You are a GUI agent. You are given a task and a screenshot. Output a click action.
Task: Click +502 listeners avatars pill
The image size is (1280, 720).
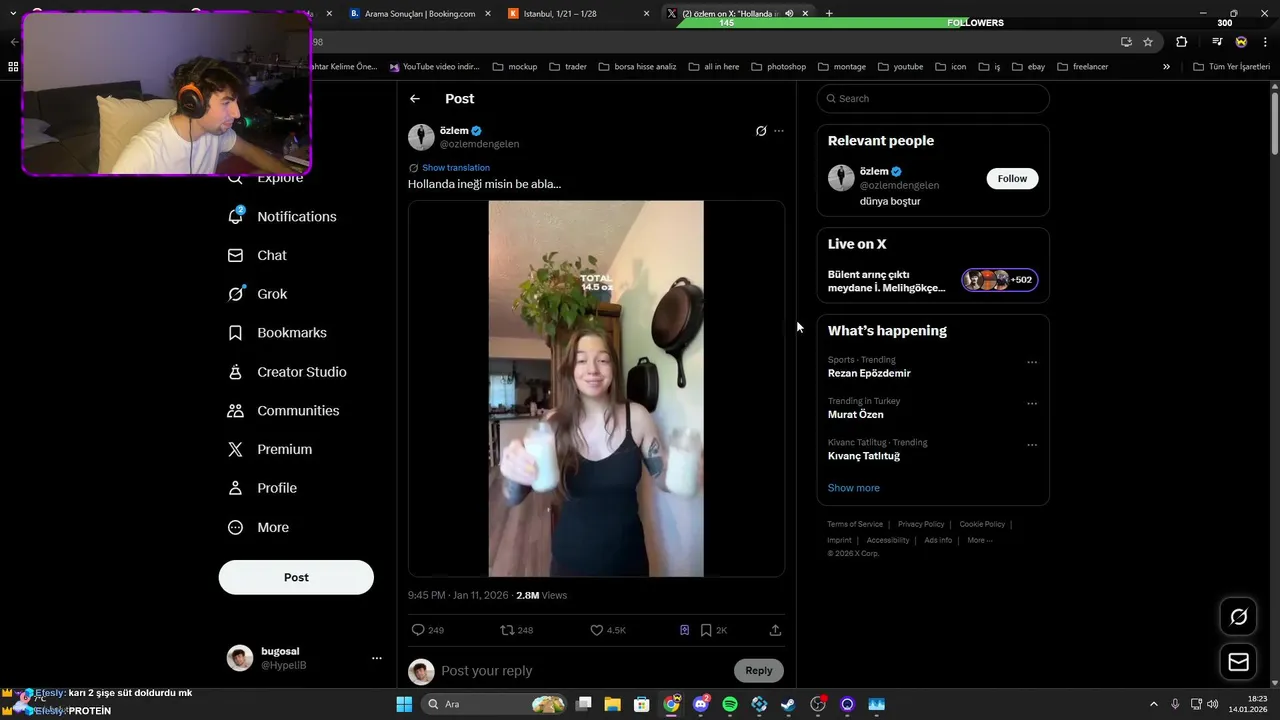tap(1000, 280)
